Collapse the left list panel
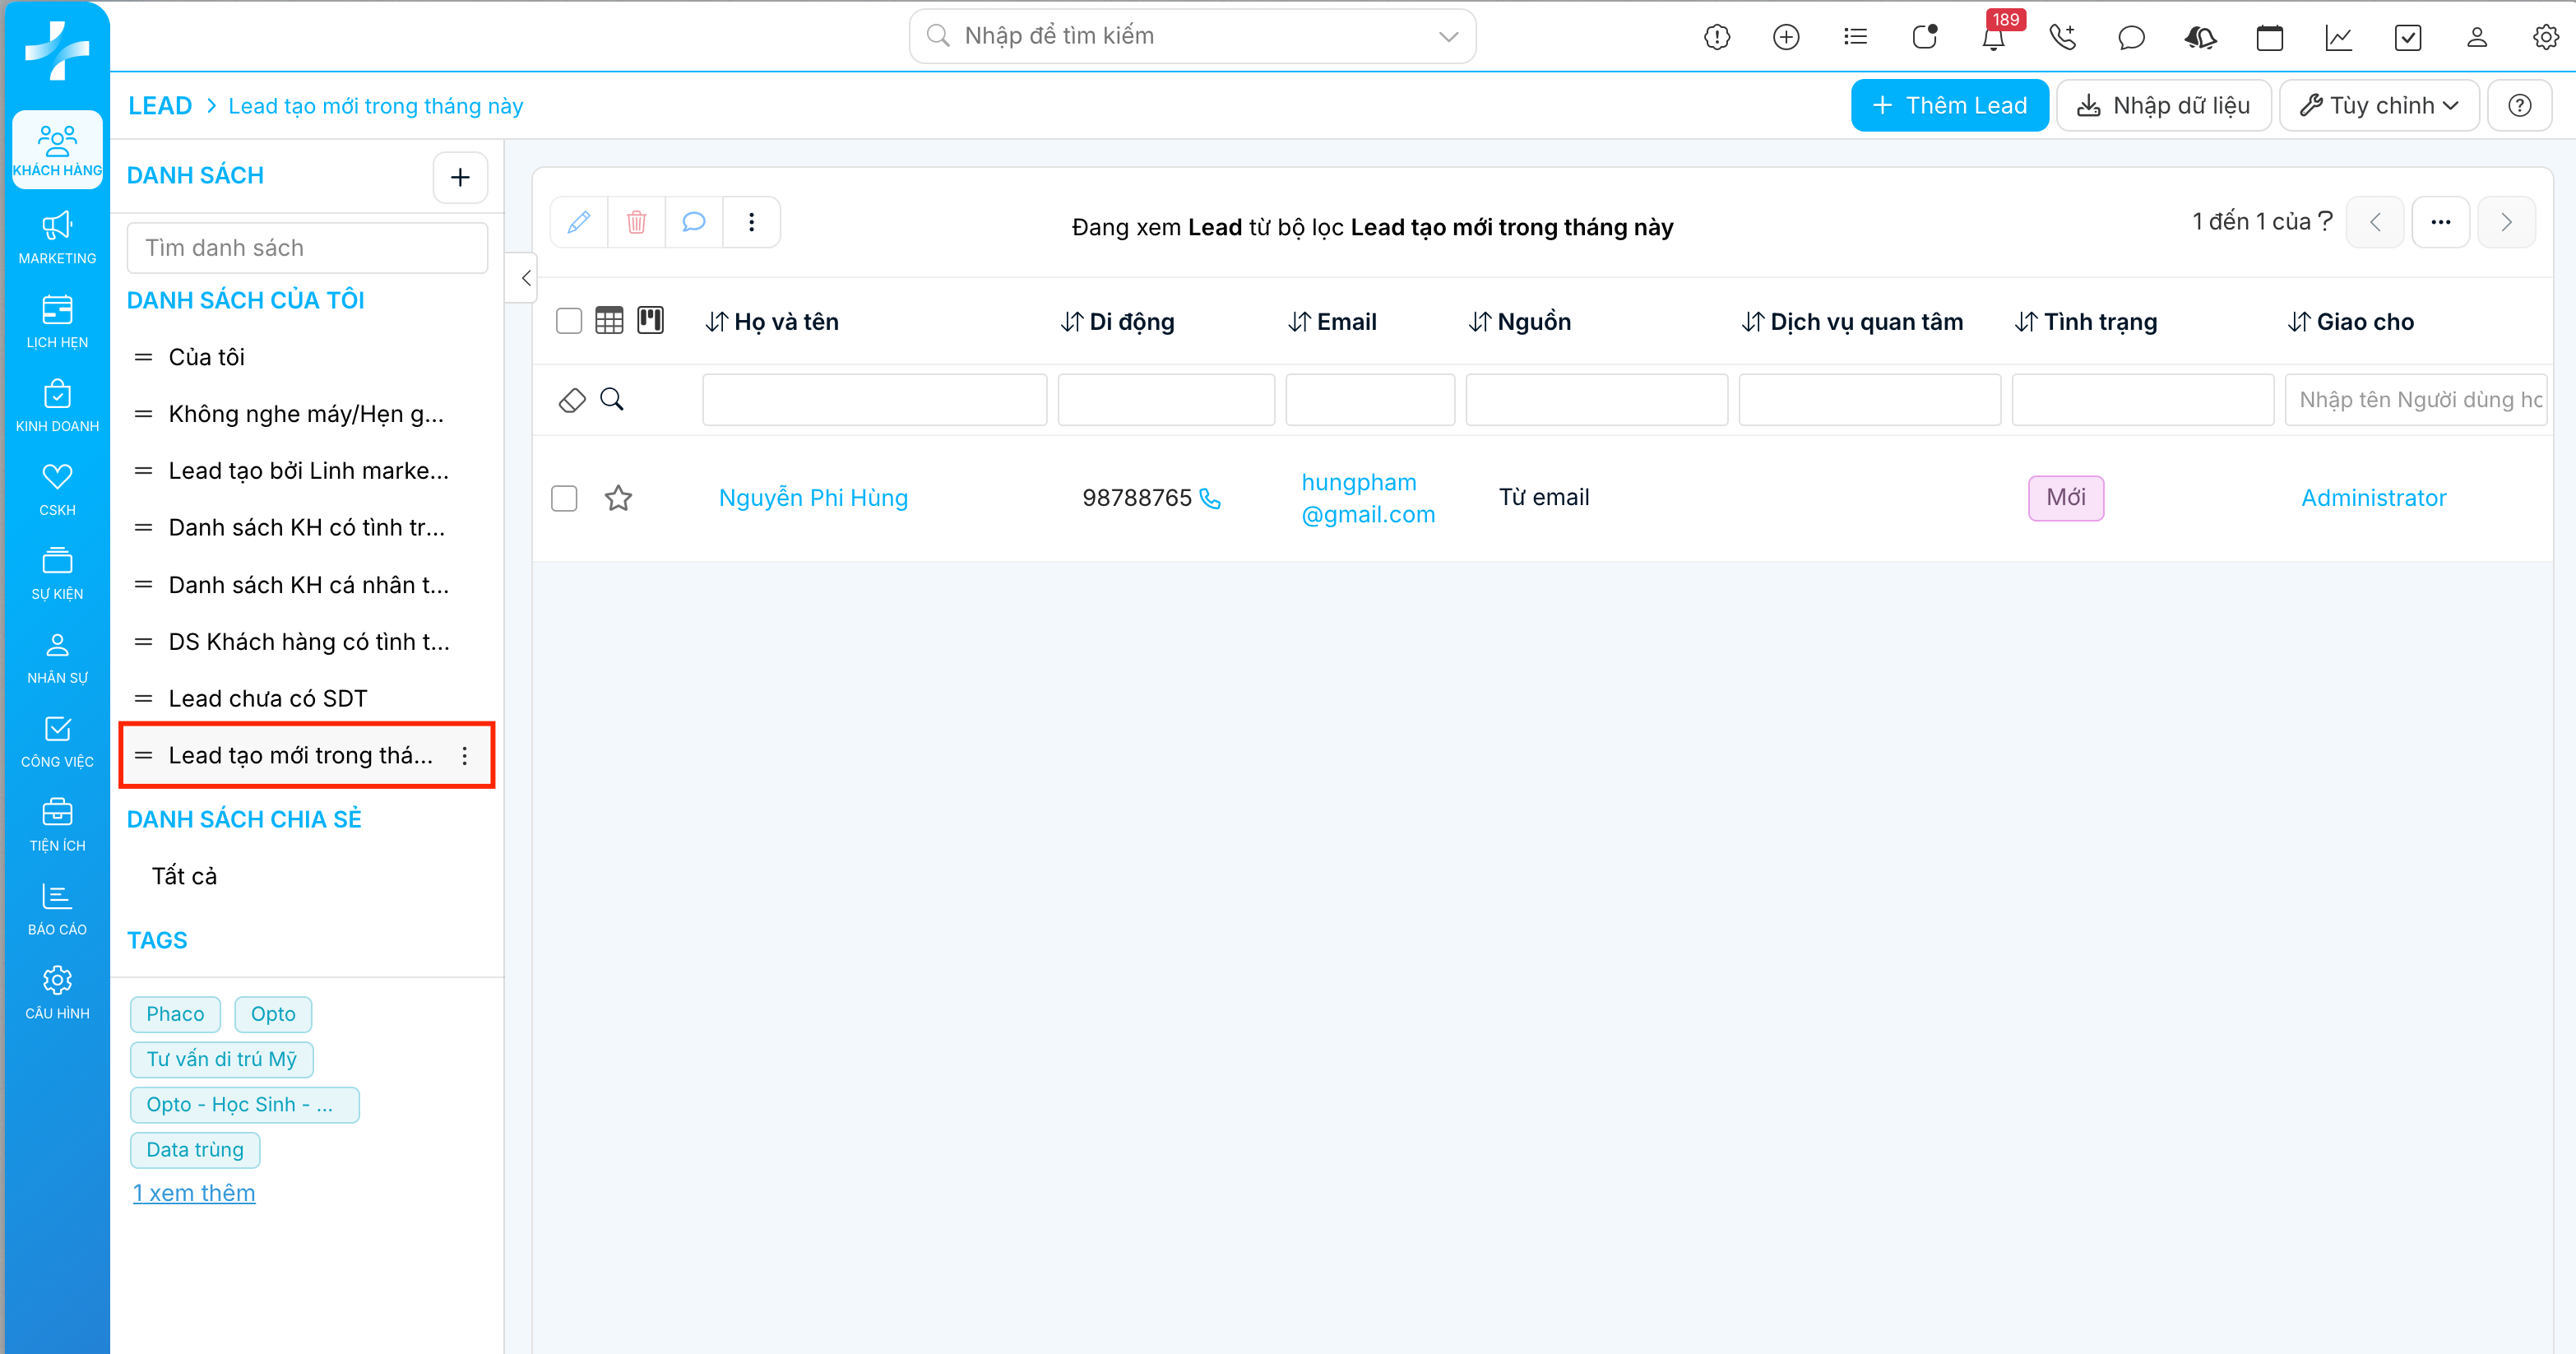The width and height of the screenshot is (2576, 1354). pos(526,278)
